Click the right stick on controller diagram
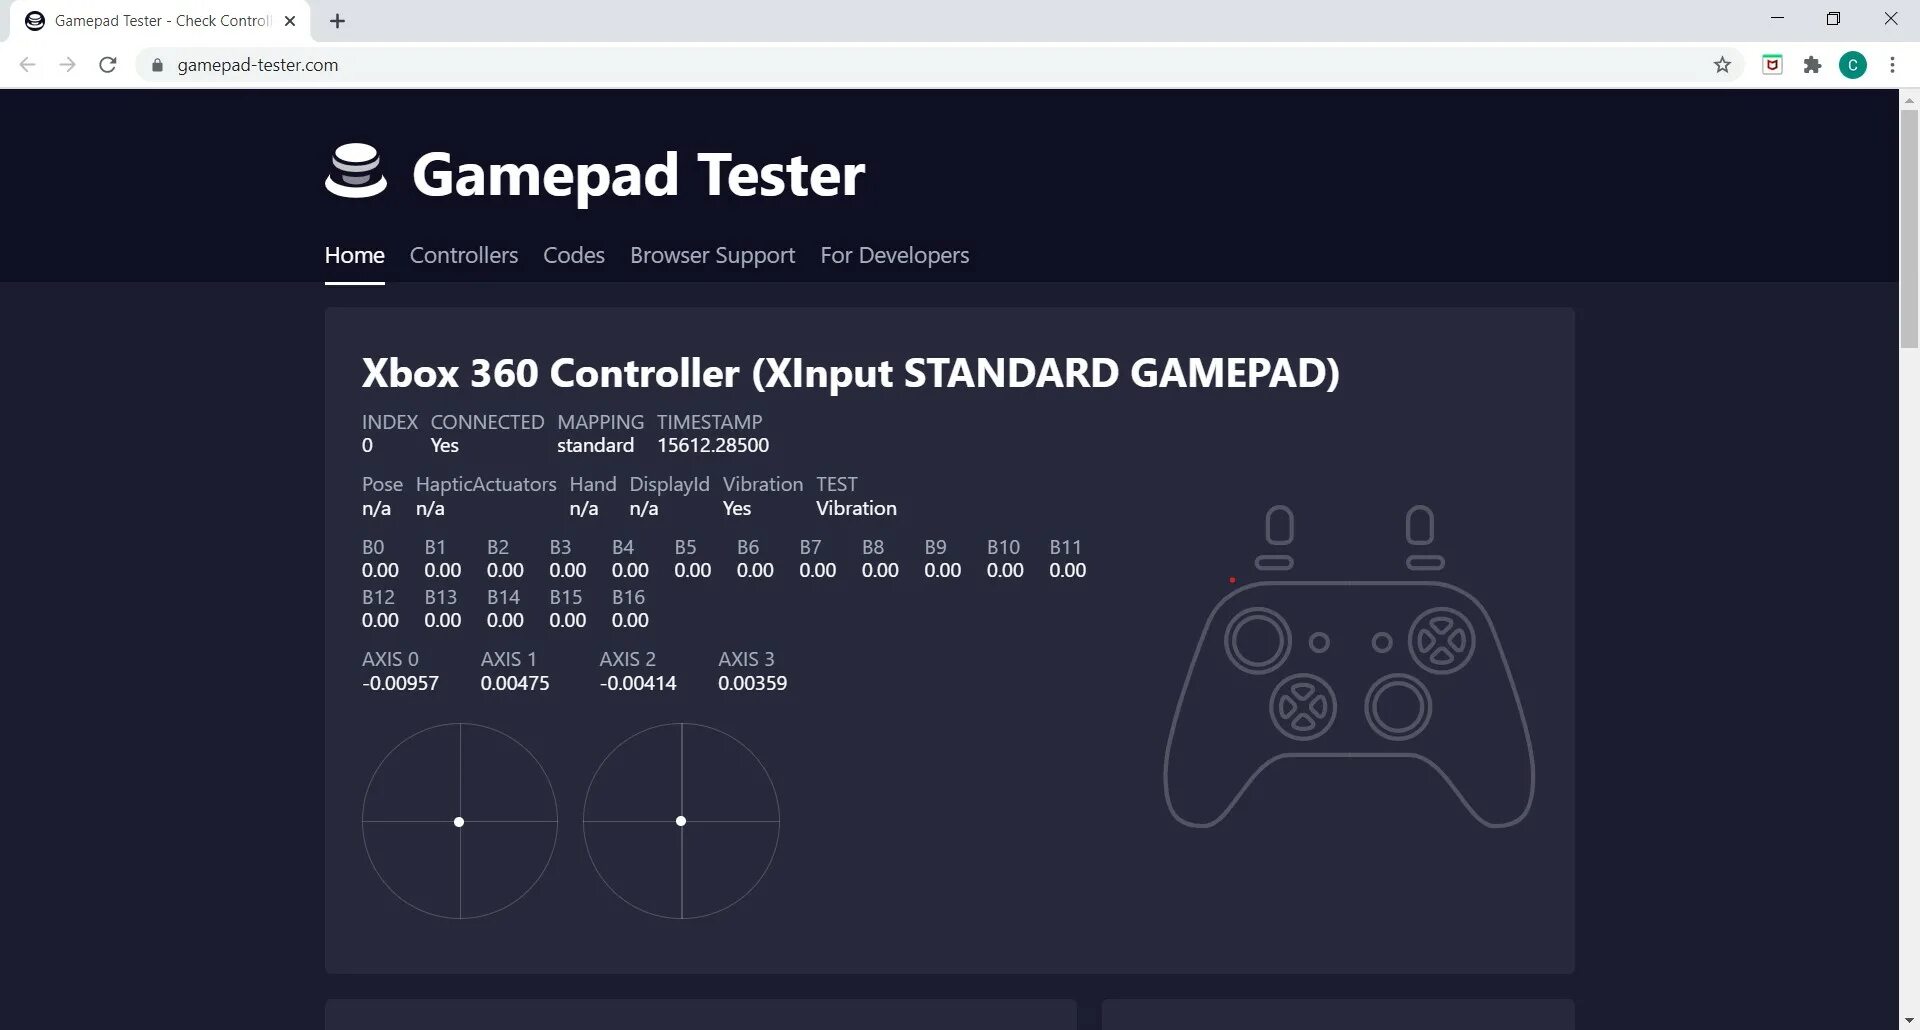This screenshot has height=1030, width=1920. (1398, 707)
